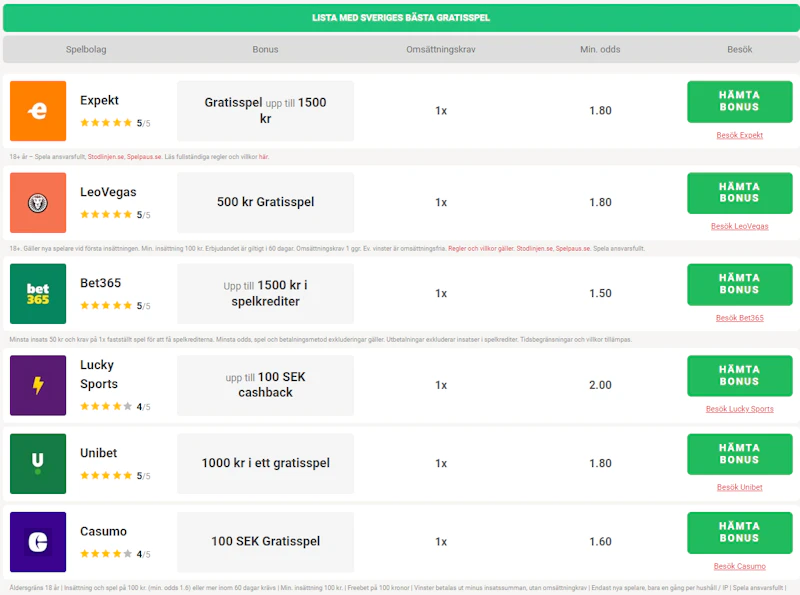This screenshot has width=800, height=595.
Task: Click the purple Casumo logo
Action: pyautogui.click(x=38, y=541)
